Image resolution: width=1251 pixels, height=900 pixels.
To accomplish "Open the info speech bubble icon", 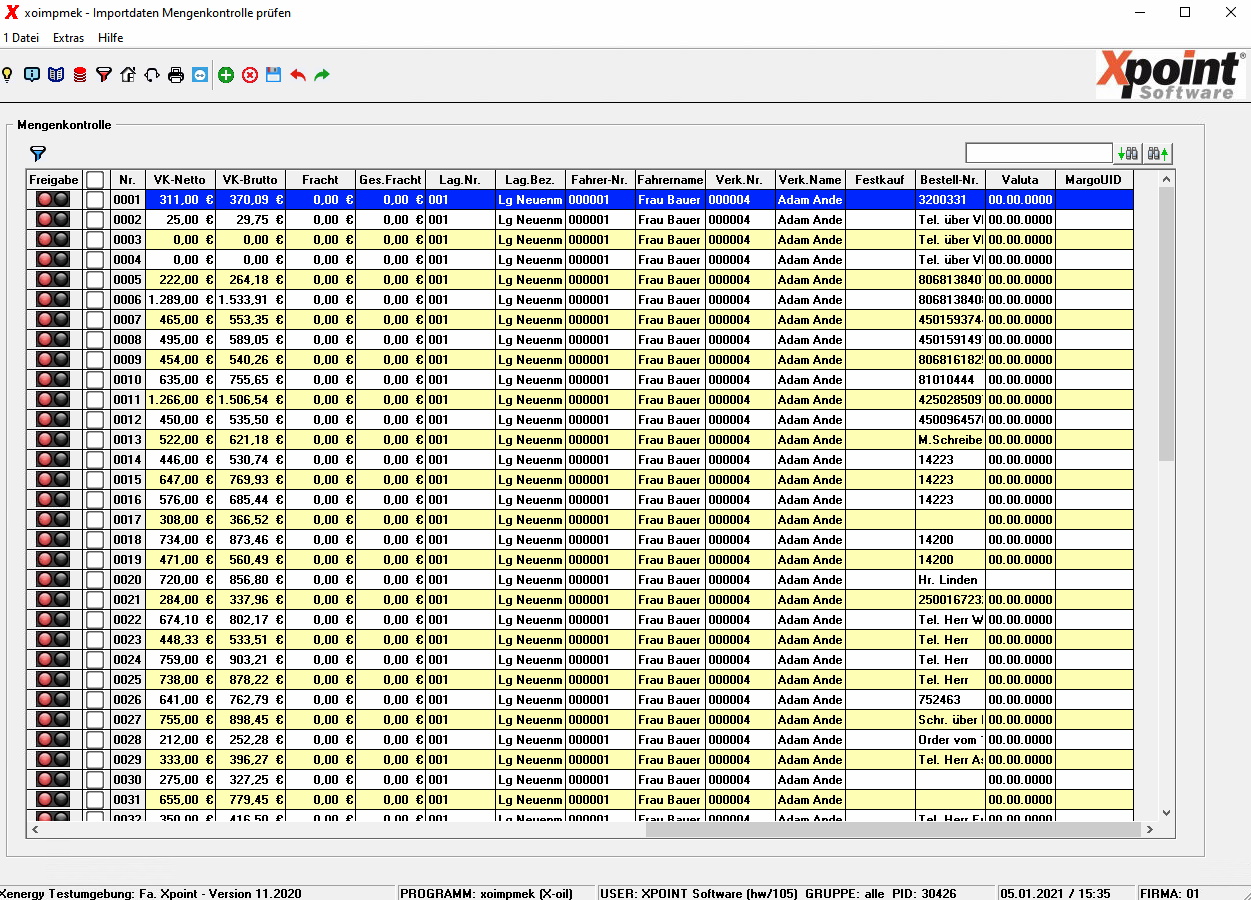I will point(32,75).
